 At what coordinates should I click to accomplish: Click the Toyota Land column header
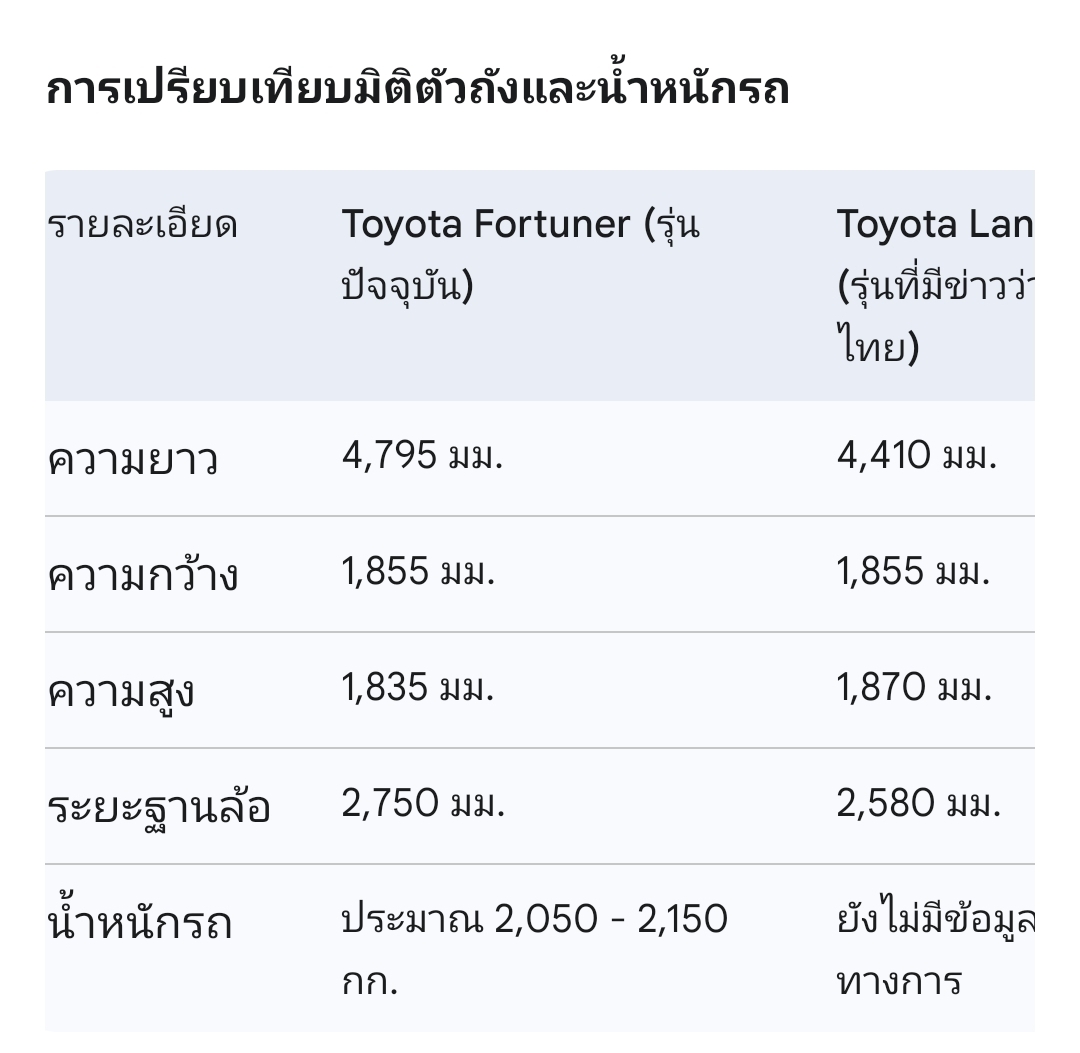point(935,285)
